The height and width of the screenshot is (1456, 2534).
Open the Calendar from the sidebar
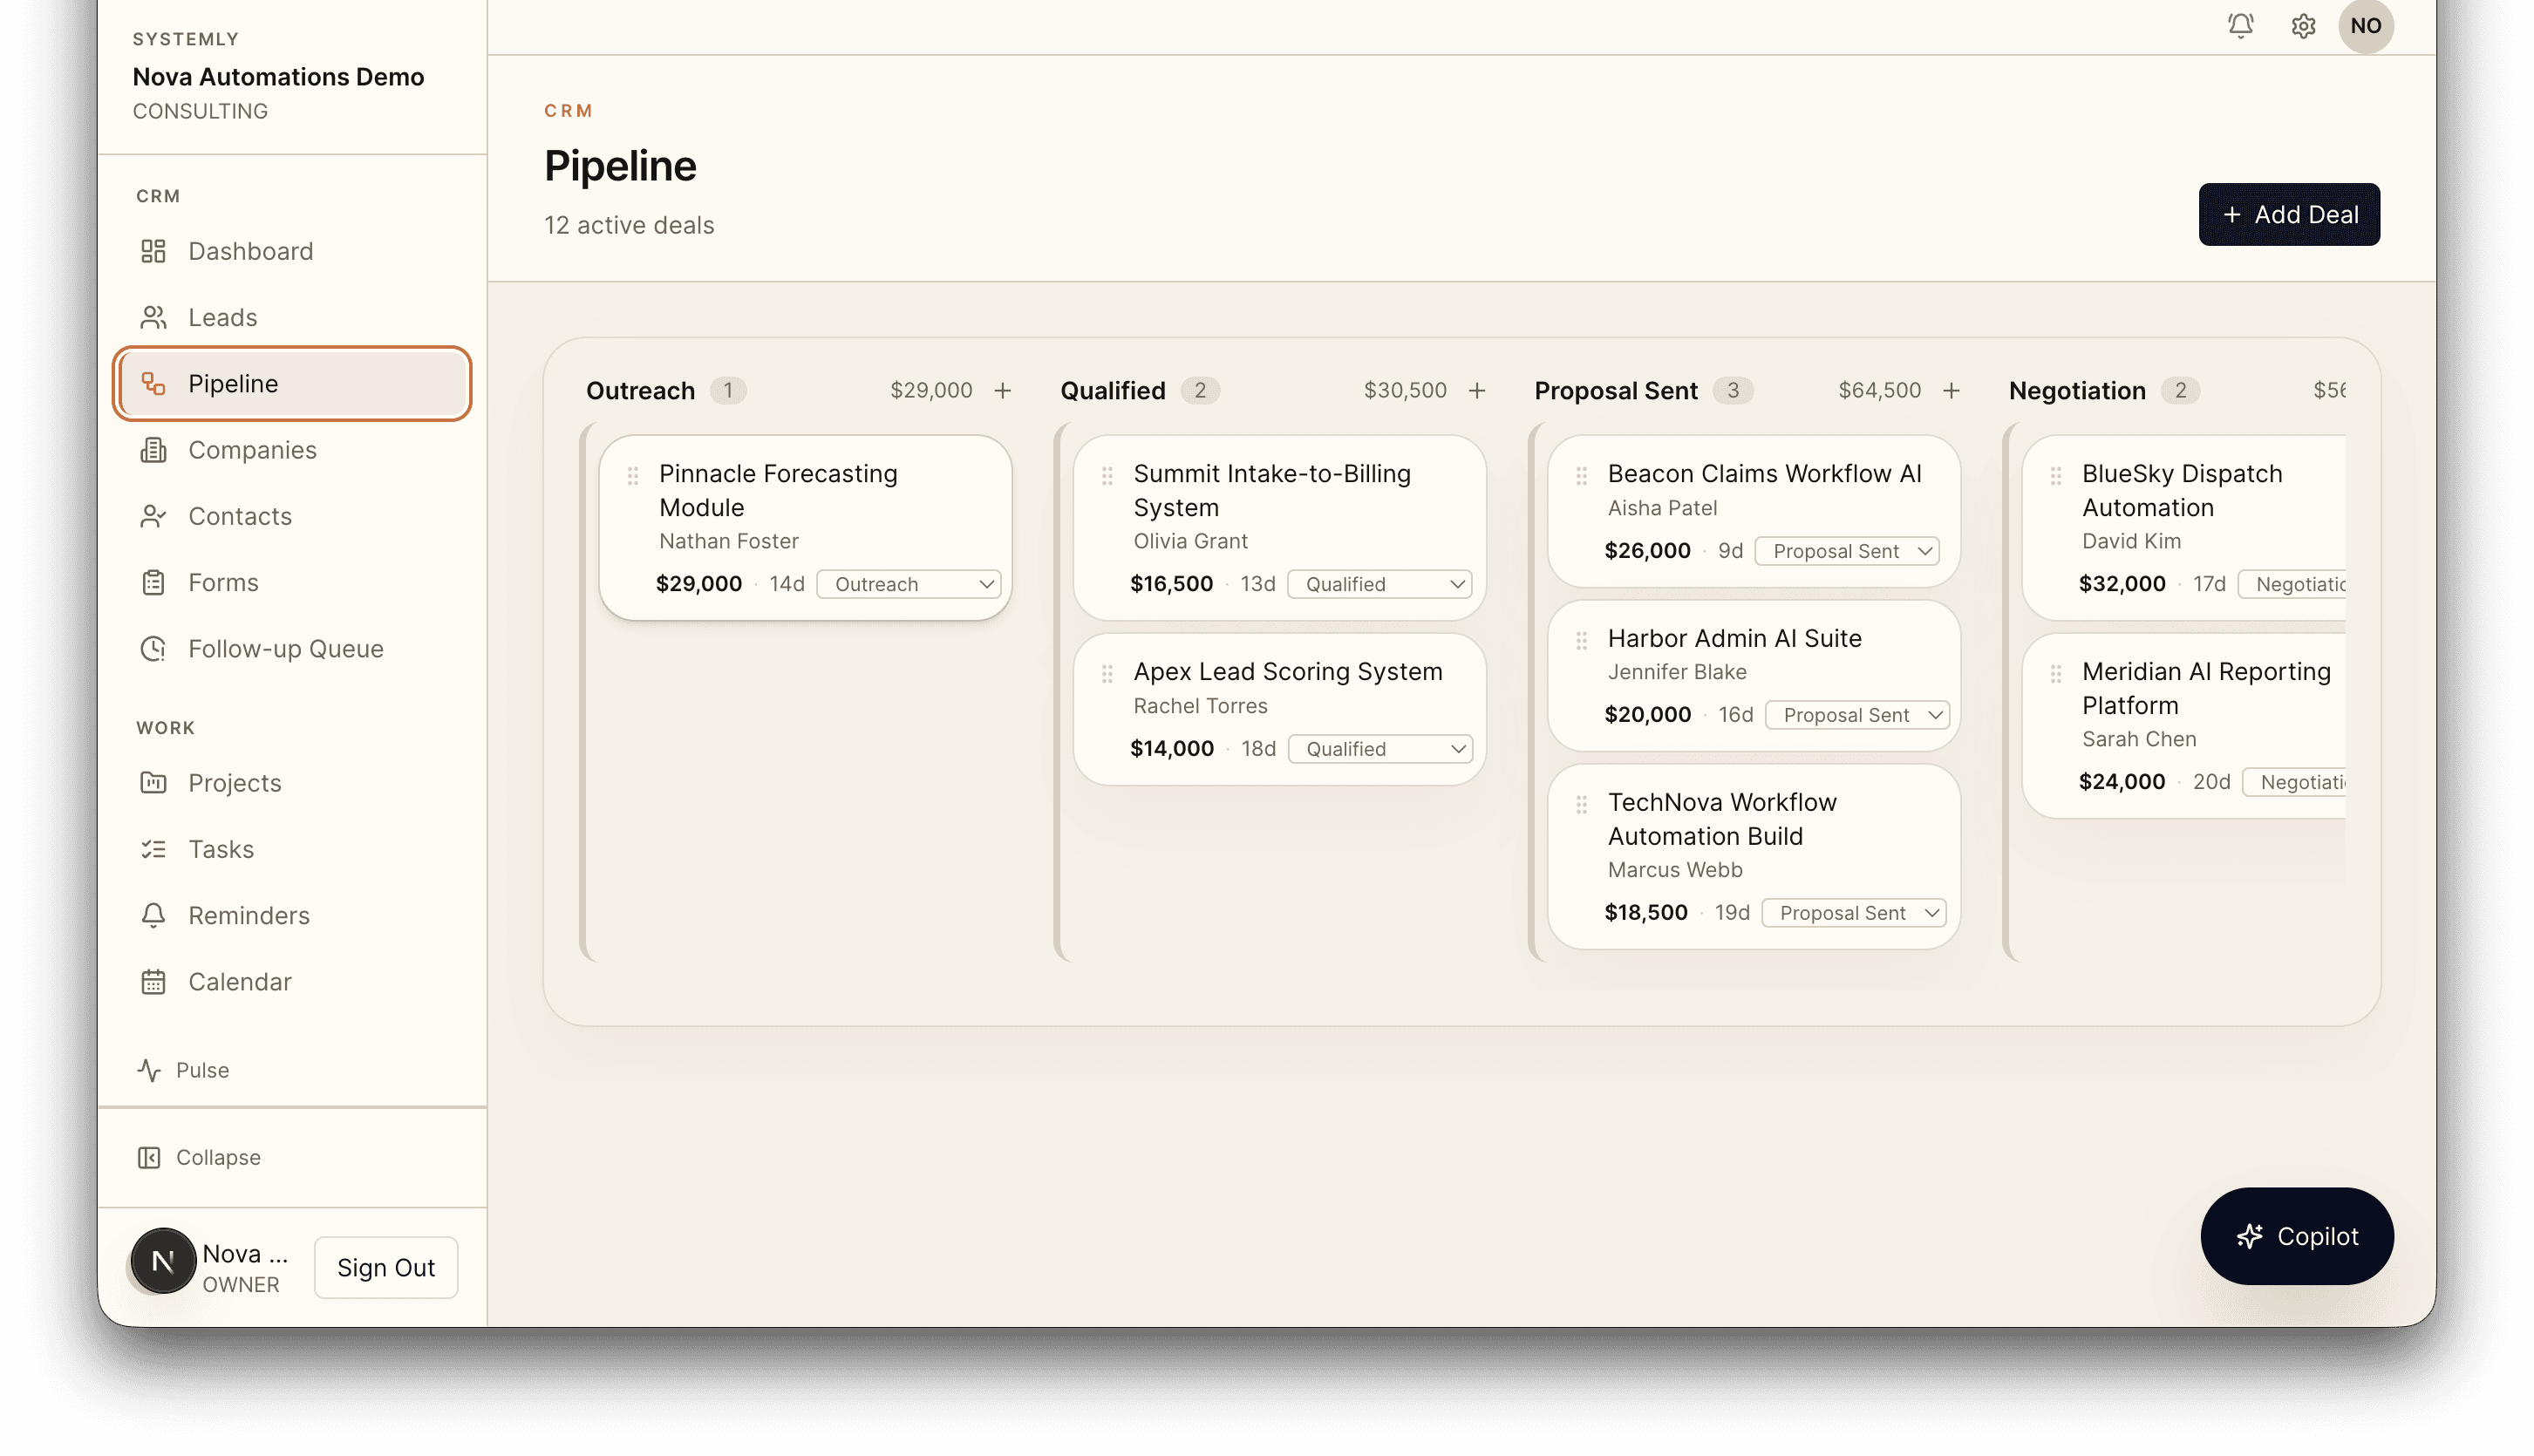tap(153, 981)
